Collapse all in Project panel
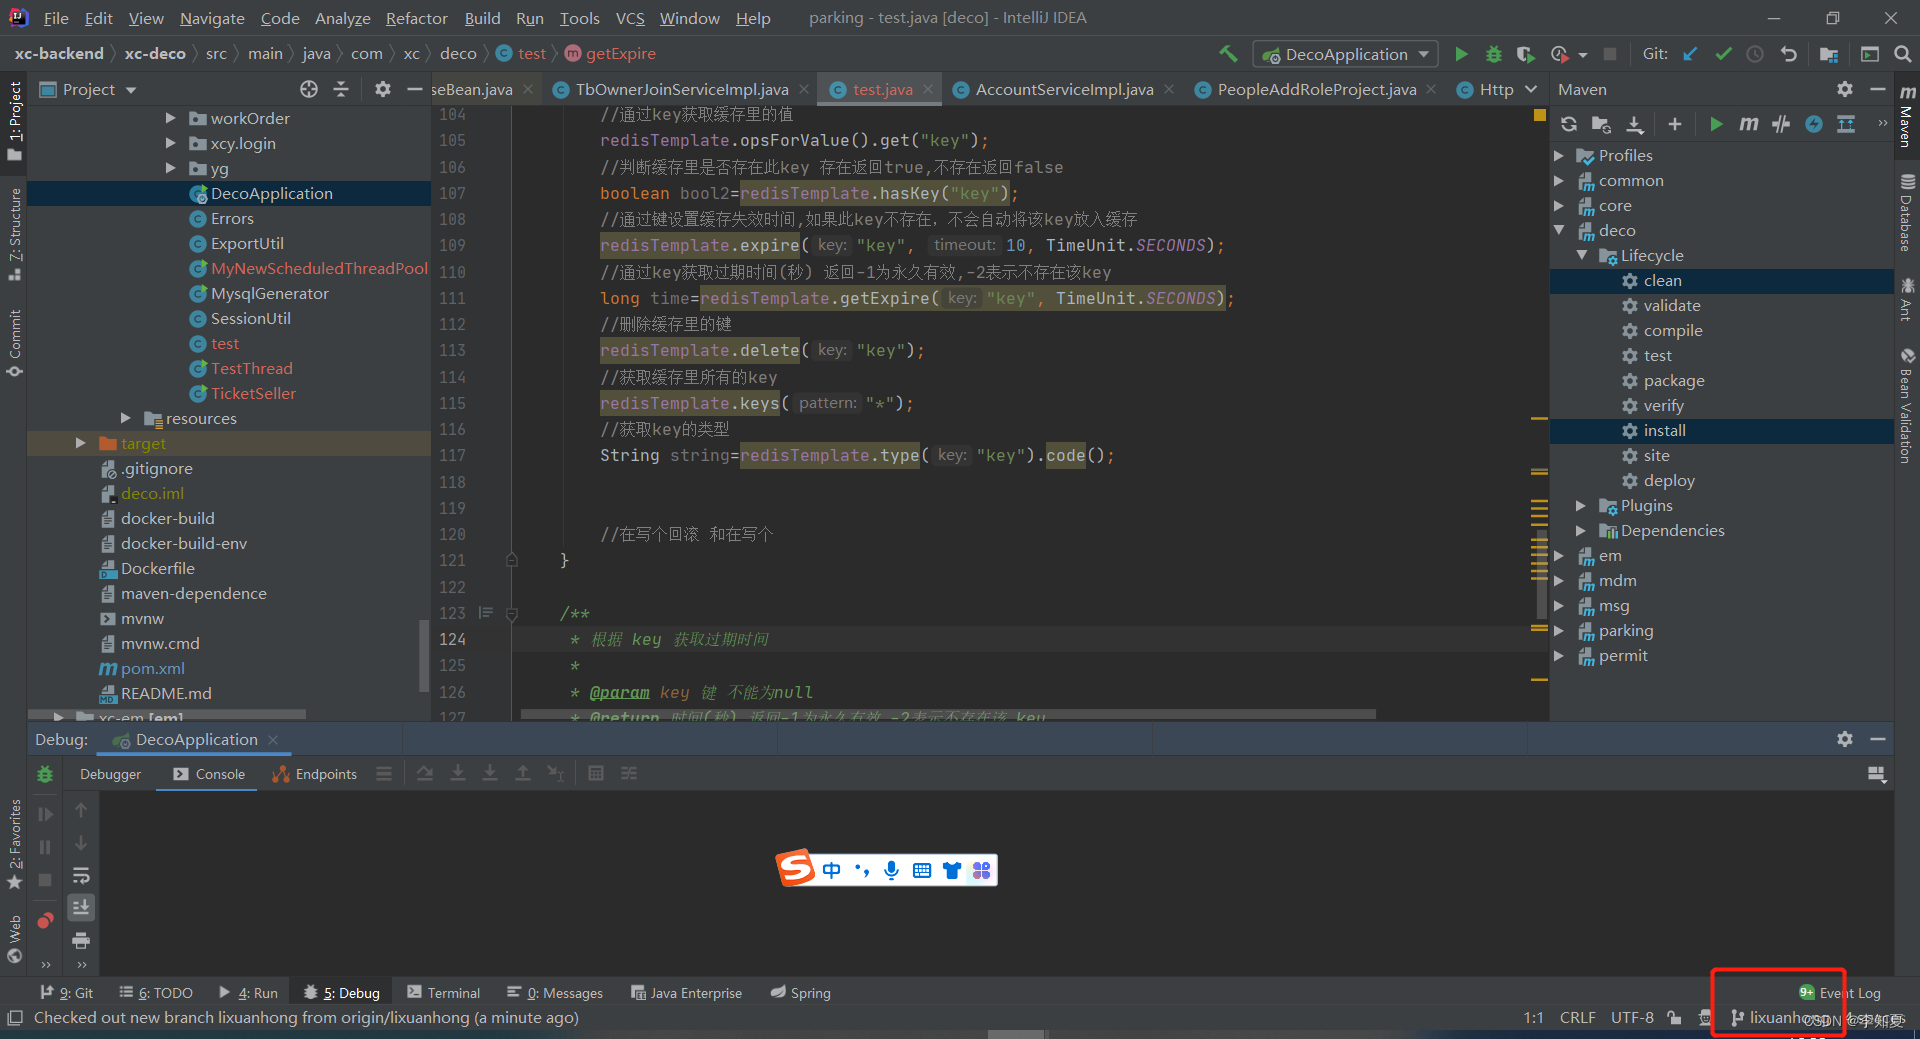Screen dimensions: 1920x1039 (x=341, y=89)
